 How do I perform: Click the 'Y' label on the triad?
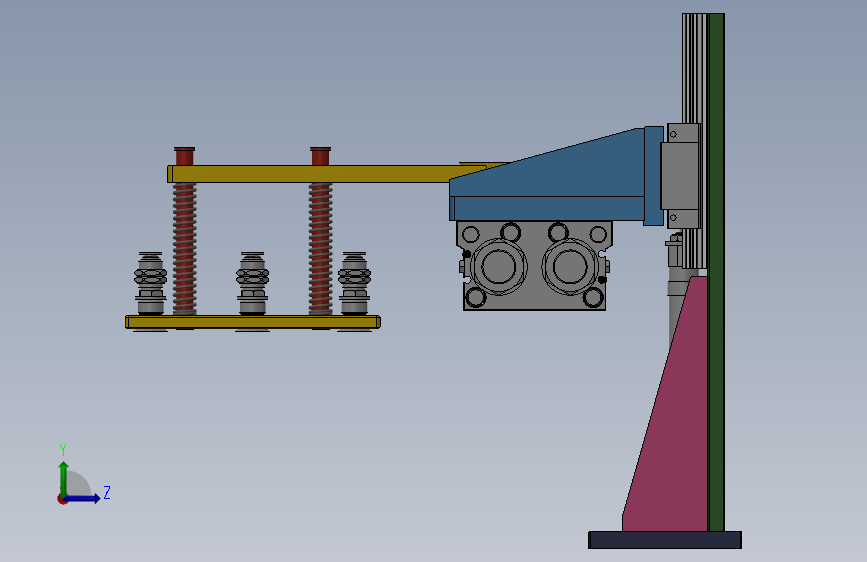pyautogui.click(x=63, y=450)
